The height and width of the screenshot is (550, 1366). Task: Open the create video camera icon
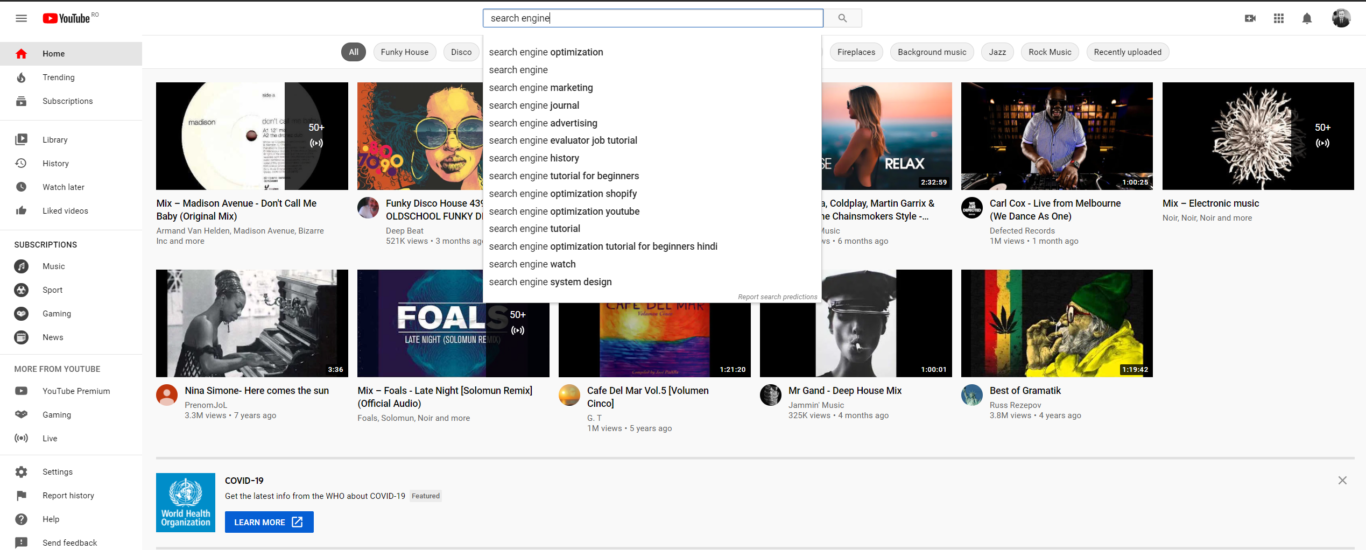1250,18
